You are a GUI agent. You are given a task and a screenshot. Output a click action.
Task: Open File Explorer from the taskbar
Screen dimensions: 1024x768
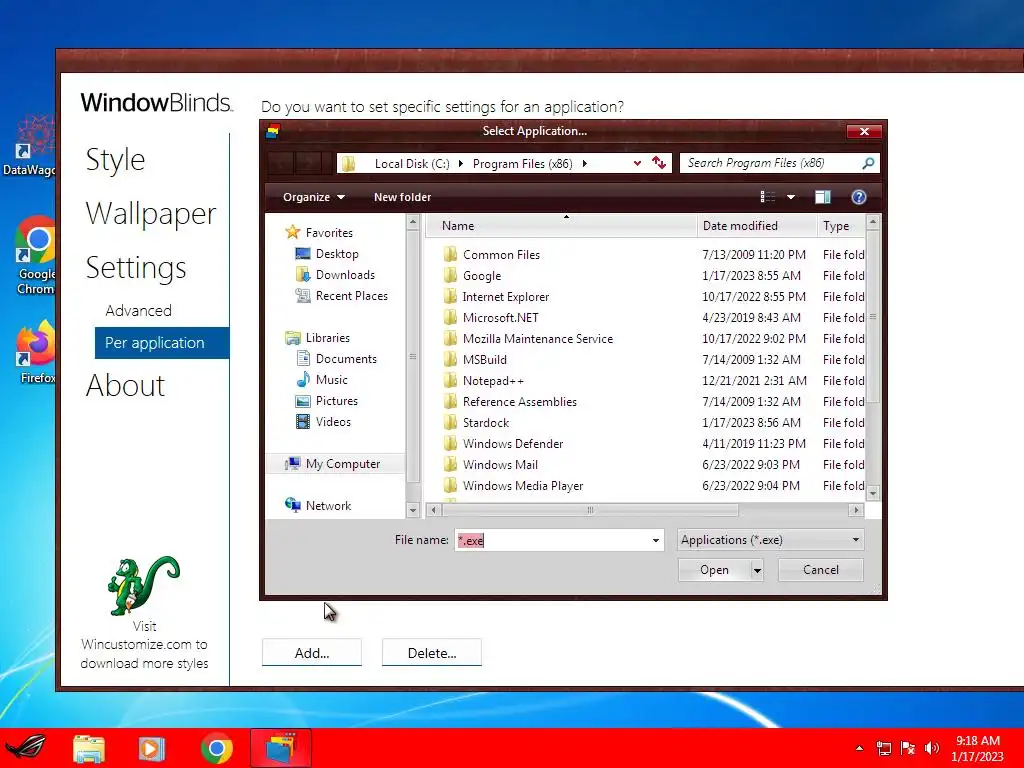pos(89,748)
